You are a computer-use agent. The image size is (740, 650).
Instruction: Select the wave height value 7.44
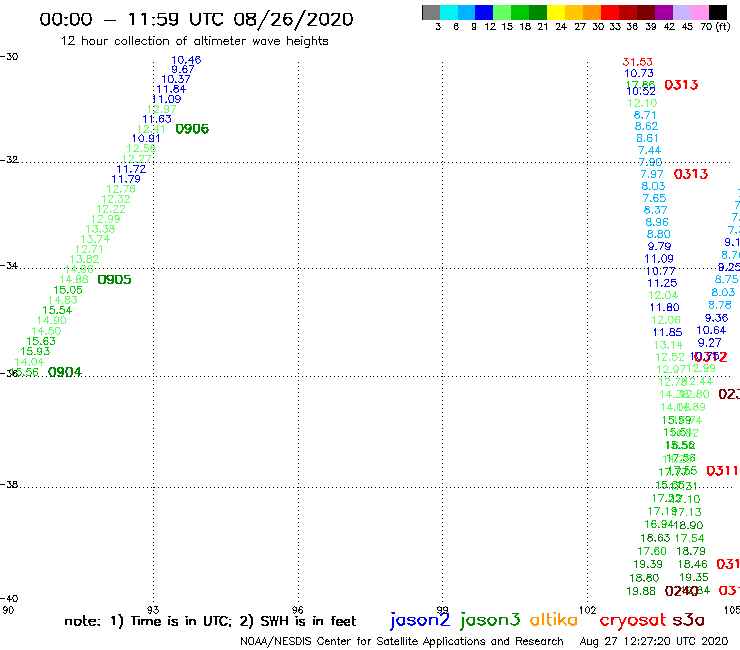(649, 151)
